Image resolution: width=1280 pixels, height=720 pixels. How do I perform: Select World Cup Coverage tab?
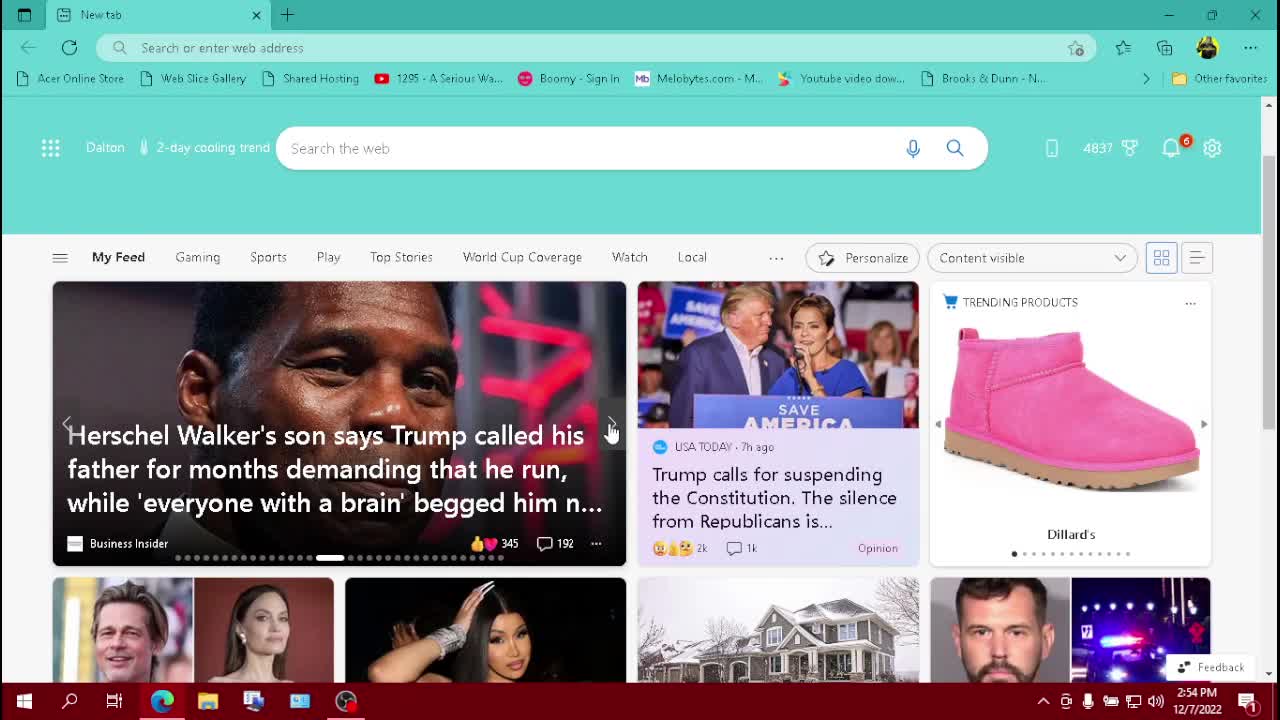point(522,257)
